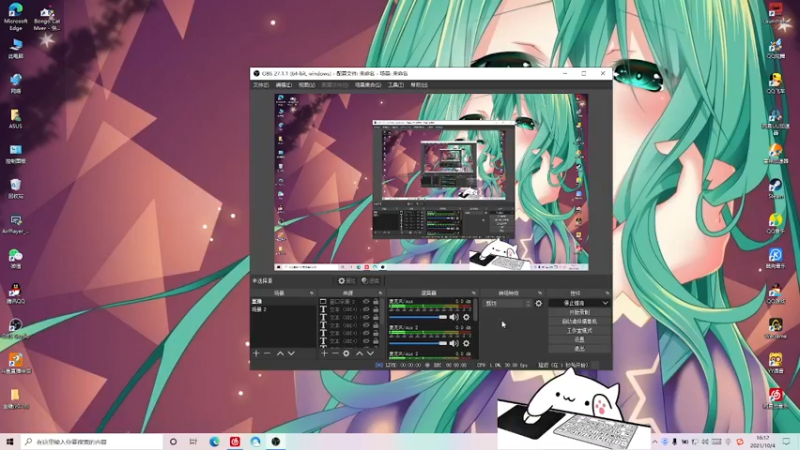
Task: Open 文件(F) menu in OBS
Action: (261, 85)
